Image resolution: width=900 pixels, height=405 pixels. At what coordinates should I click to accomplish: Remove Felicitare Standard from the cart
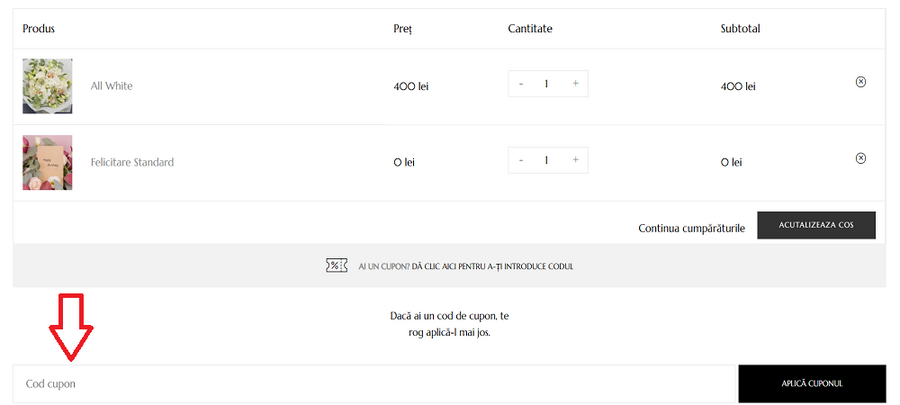click(861, 158)
